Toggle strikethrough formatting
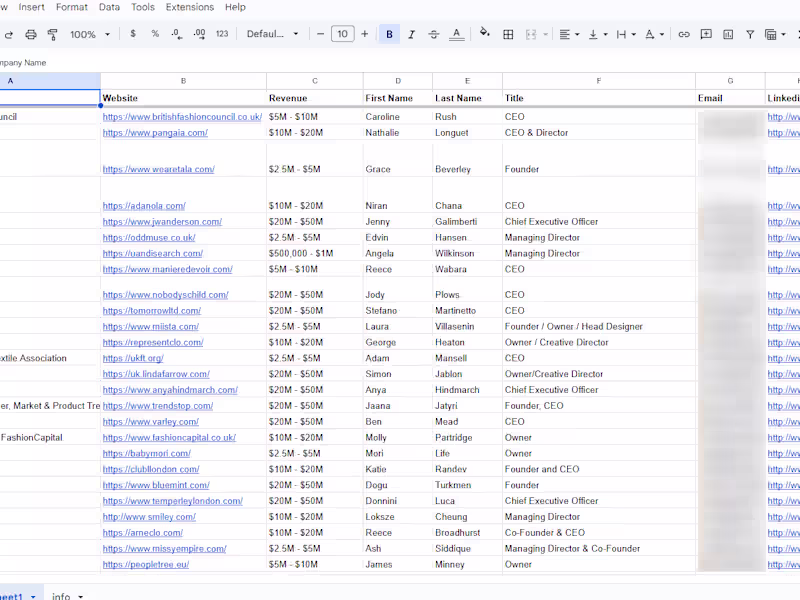This screenshot has width=800, height=600. click(x=433, y=34)
